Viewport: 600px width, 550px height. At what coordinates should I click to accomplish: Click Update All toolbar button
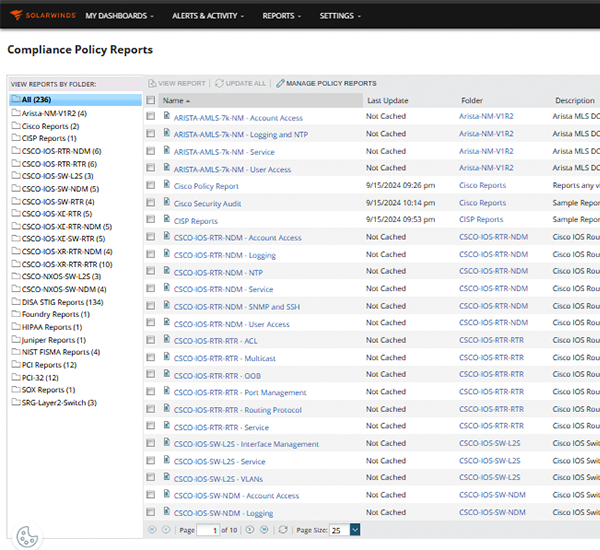240,83
